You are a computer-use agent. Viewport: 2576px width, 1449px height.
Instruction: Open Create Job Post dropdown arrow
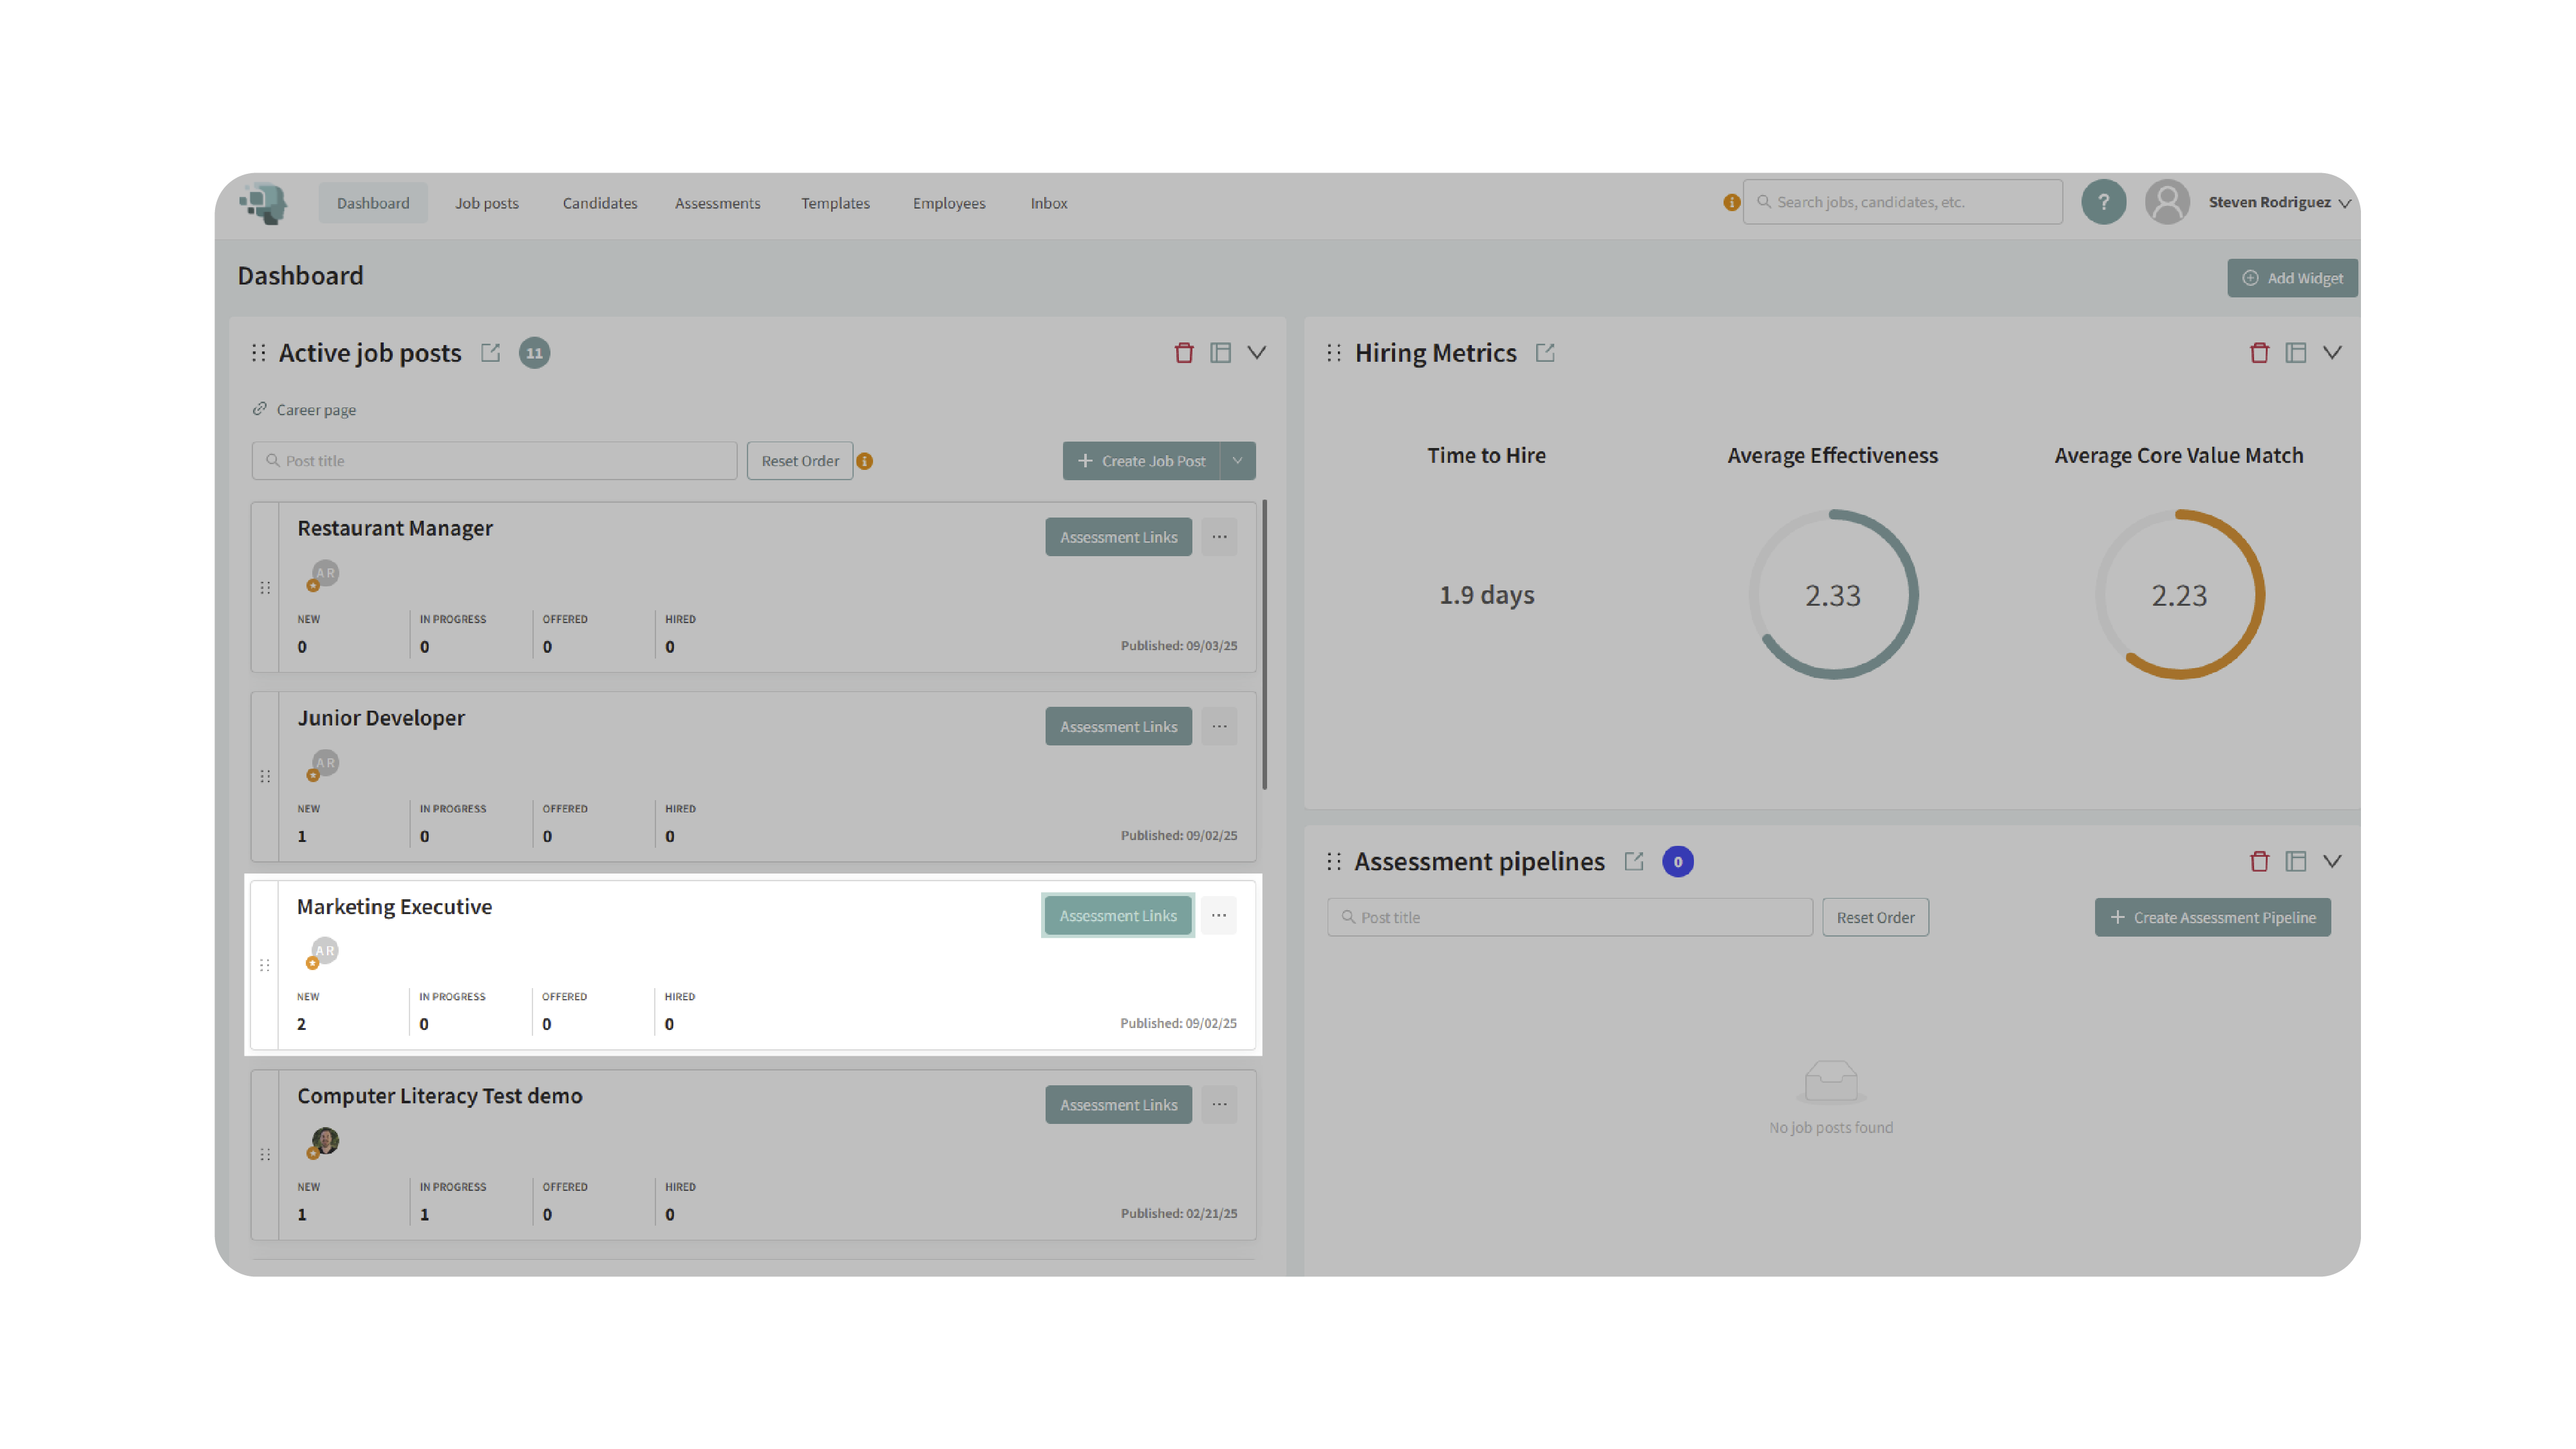coord(1238,461)
